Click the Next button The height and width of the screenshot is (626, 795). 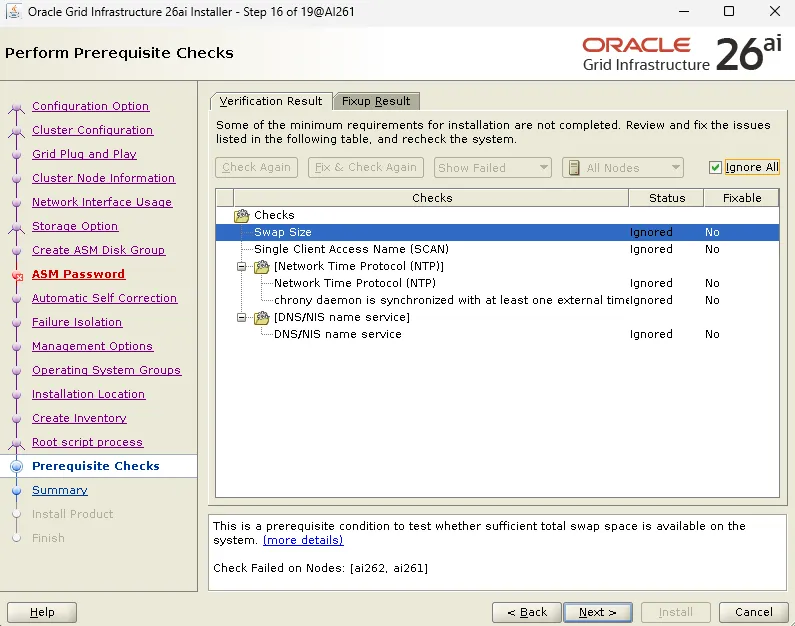click(x=598, y=612)
